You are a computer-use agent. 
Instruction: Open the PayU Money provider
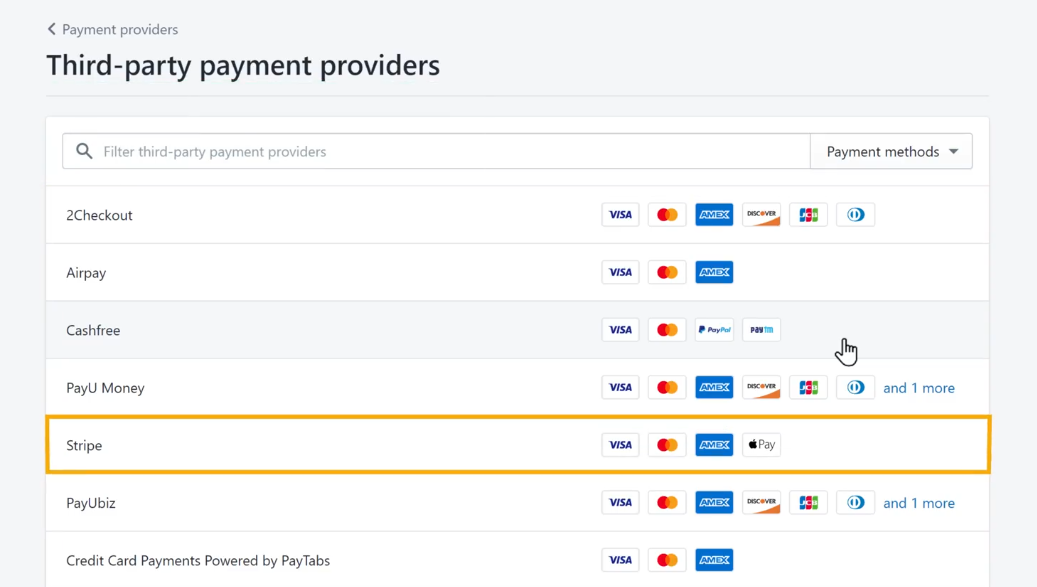[517, 387]
